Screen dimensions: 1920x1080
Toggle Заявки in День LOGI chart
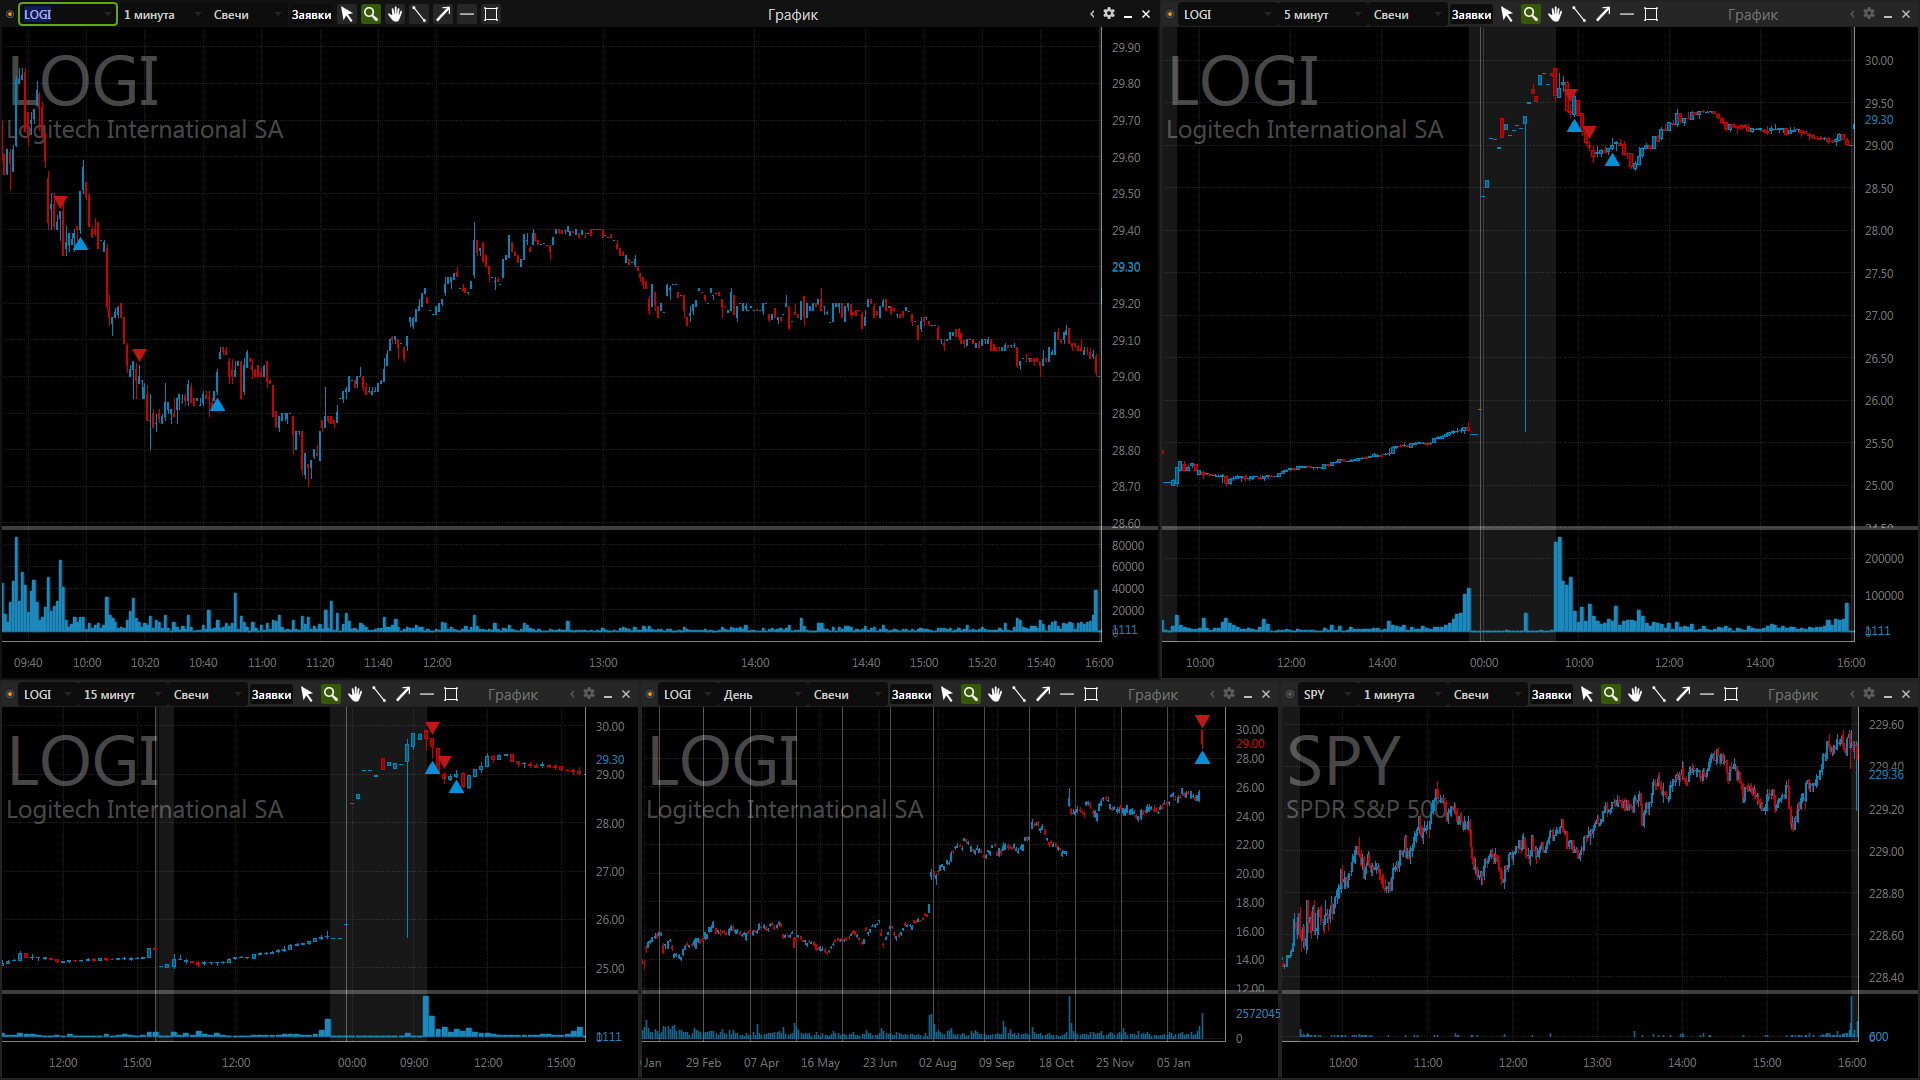[911, 695]
